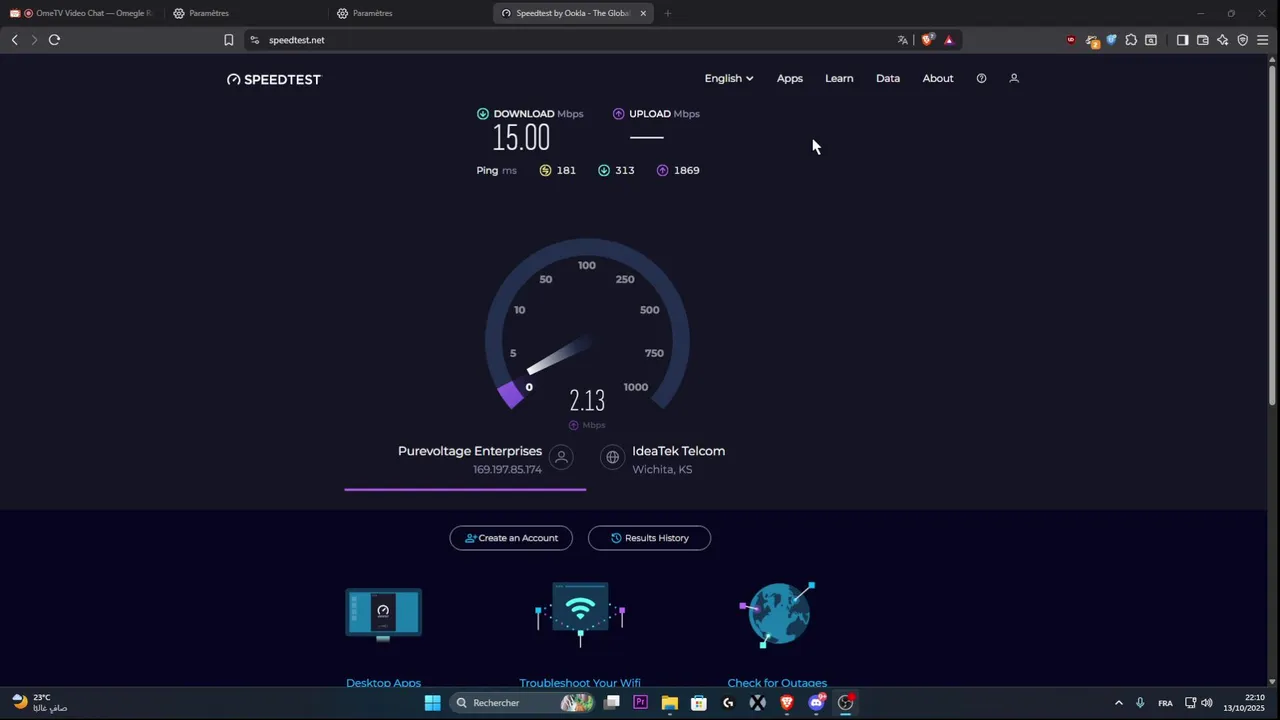Click the Rechercher taskbar search box
Image resolution: width=1280 pixels, height=720 pixels.
[523, 703]
